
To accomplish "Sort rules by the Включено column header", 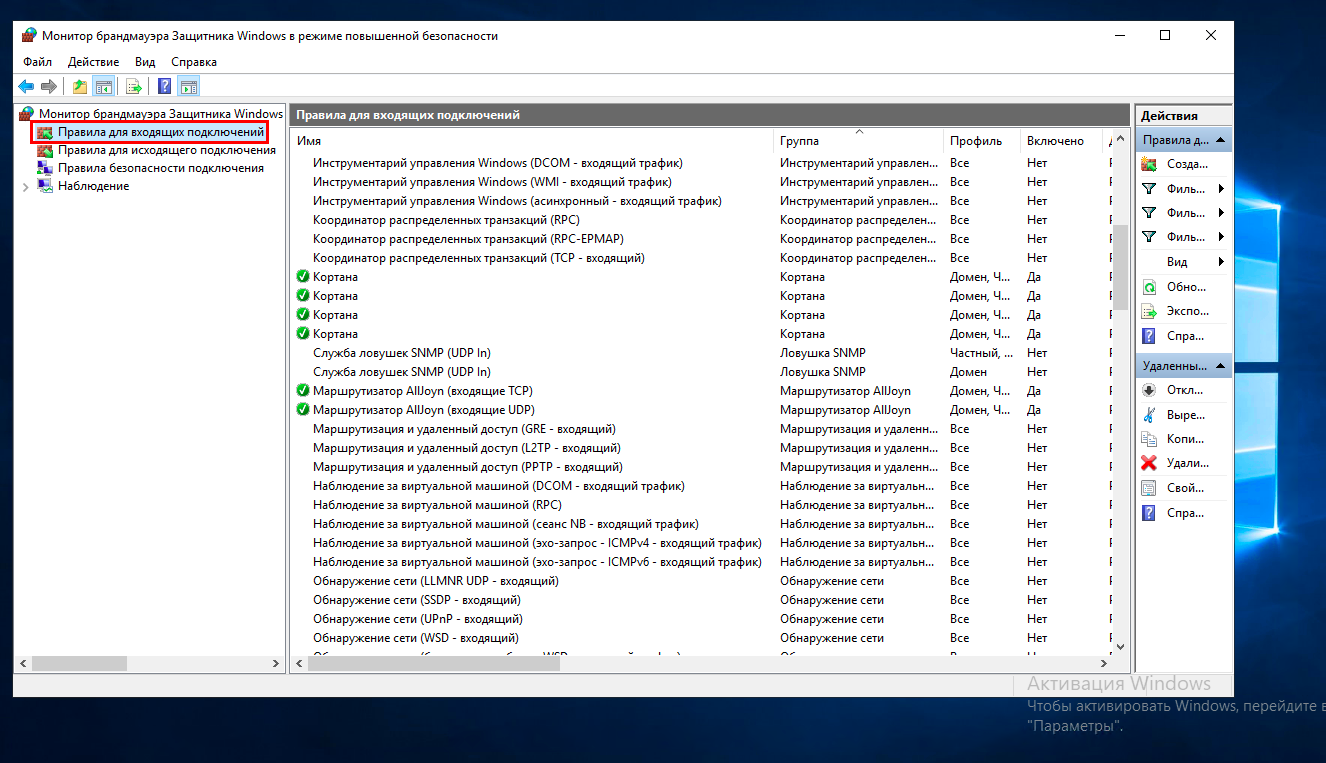I will (x=1061, y=141).
